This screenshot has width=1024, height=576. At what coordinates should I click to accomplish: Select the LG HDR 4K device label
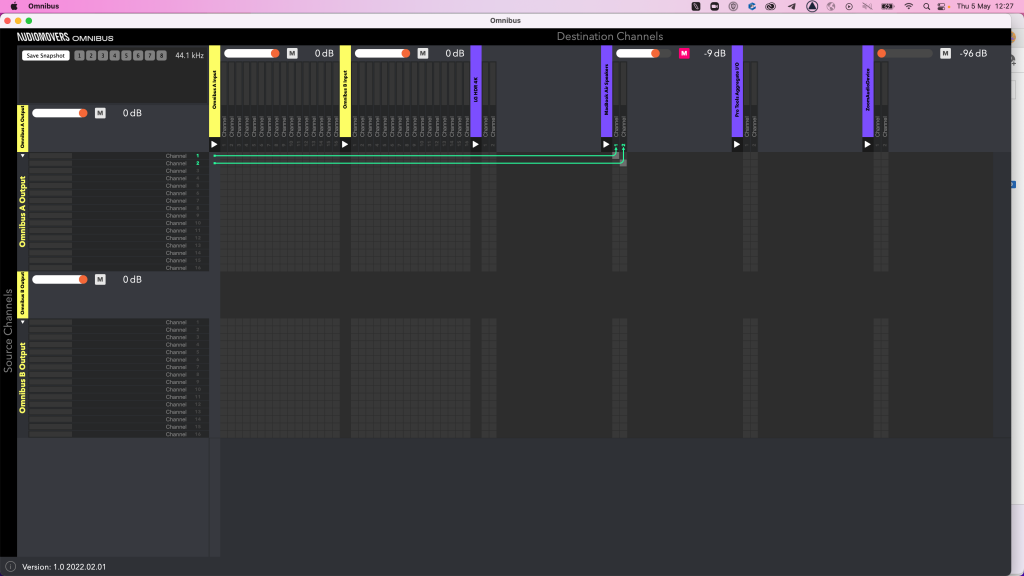pyautogui.click(x=475, y=91)
